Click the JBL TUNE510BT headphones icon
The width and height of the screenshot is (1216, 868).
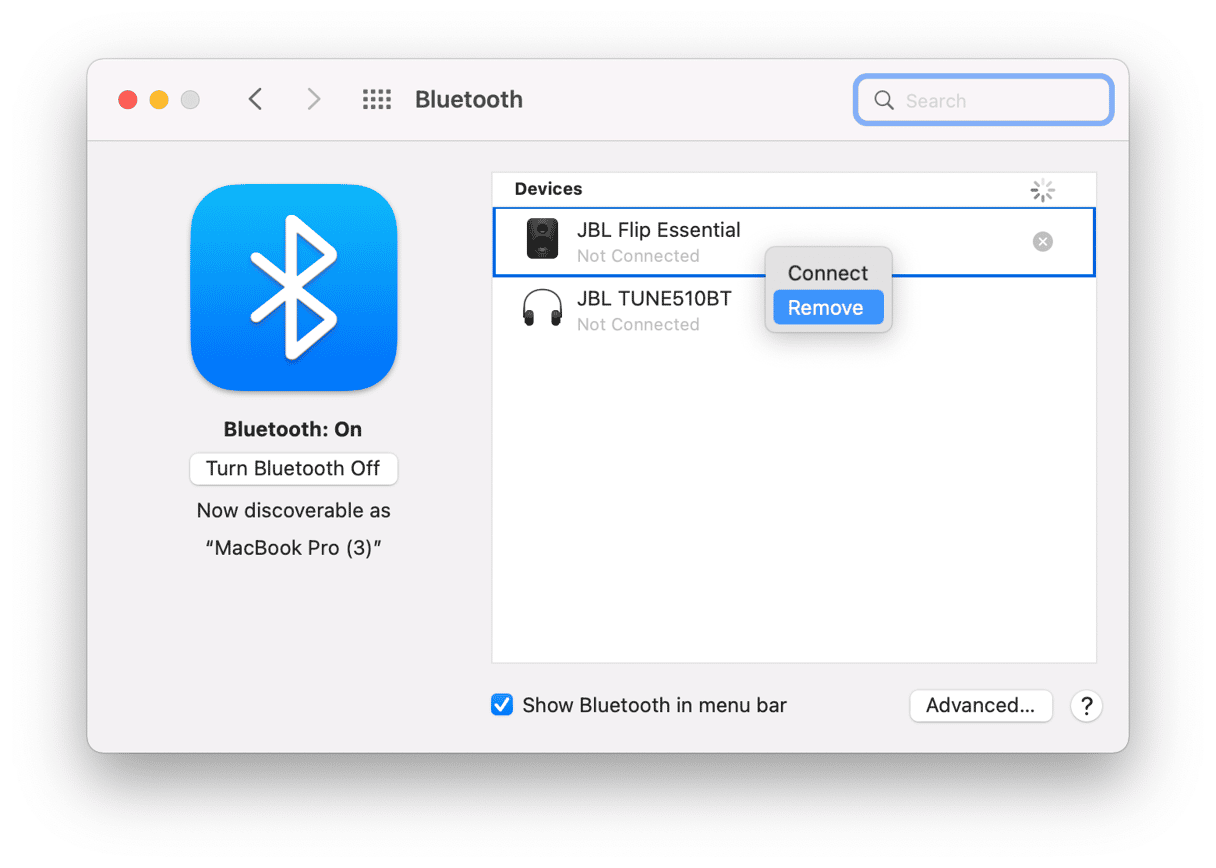coord(543,308)
